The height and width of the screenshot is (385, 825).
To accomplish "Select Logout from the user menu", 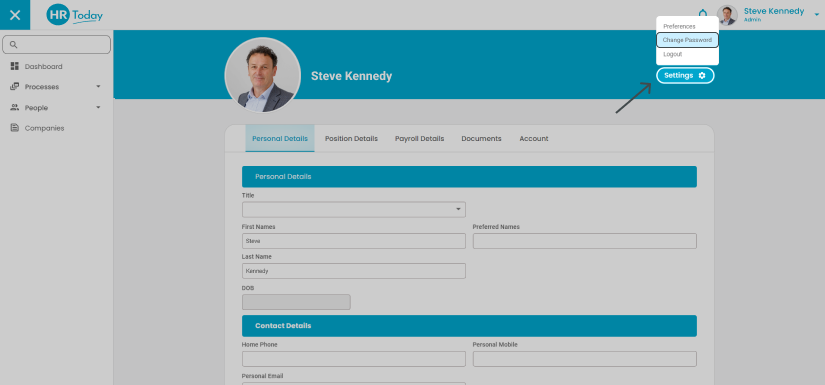I will point(672,54).
